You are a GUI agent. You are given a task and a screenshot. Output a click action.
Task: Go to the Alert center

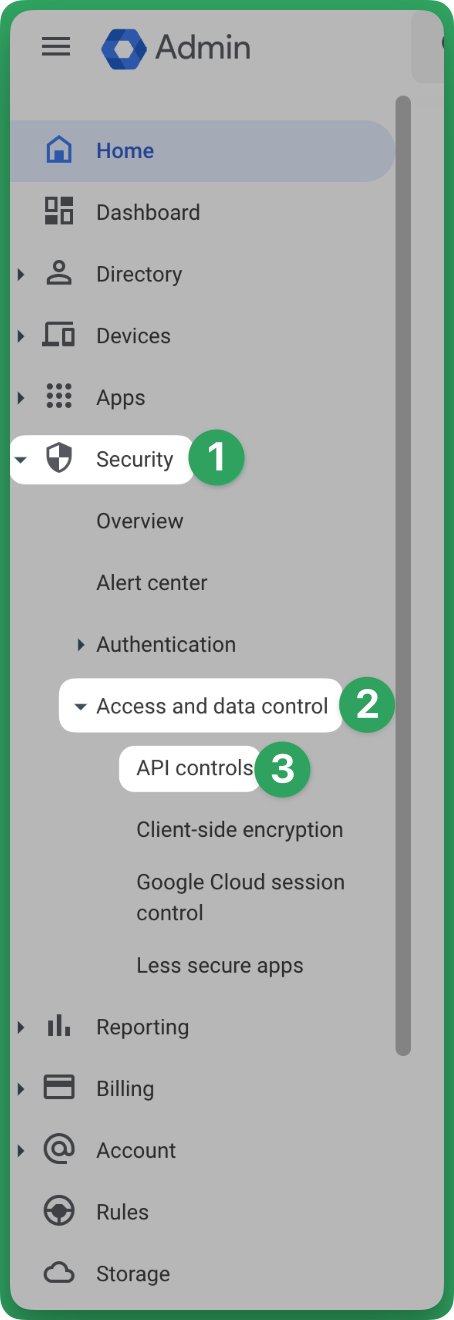coord(152,583)
